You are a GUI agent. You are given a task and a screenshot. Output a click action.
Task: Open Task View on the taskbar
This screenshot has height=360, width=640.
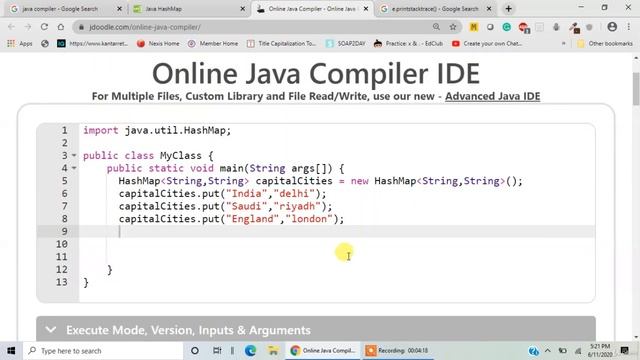(x=217, y=351)
